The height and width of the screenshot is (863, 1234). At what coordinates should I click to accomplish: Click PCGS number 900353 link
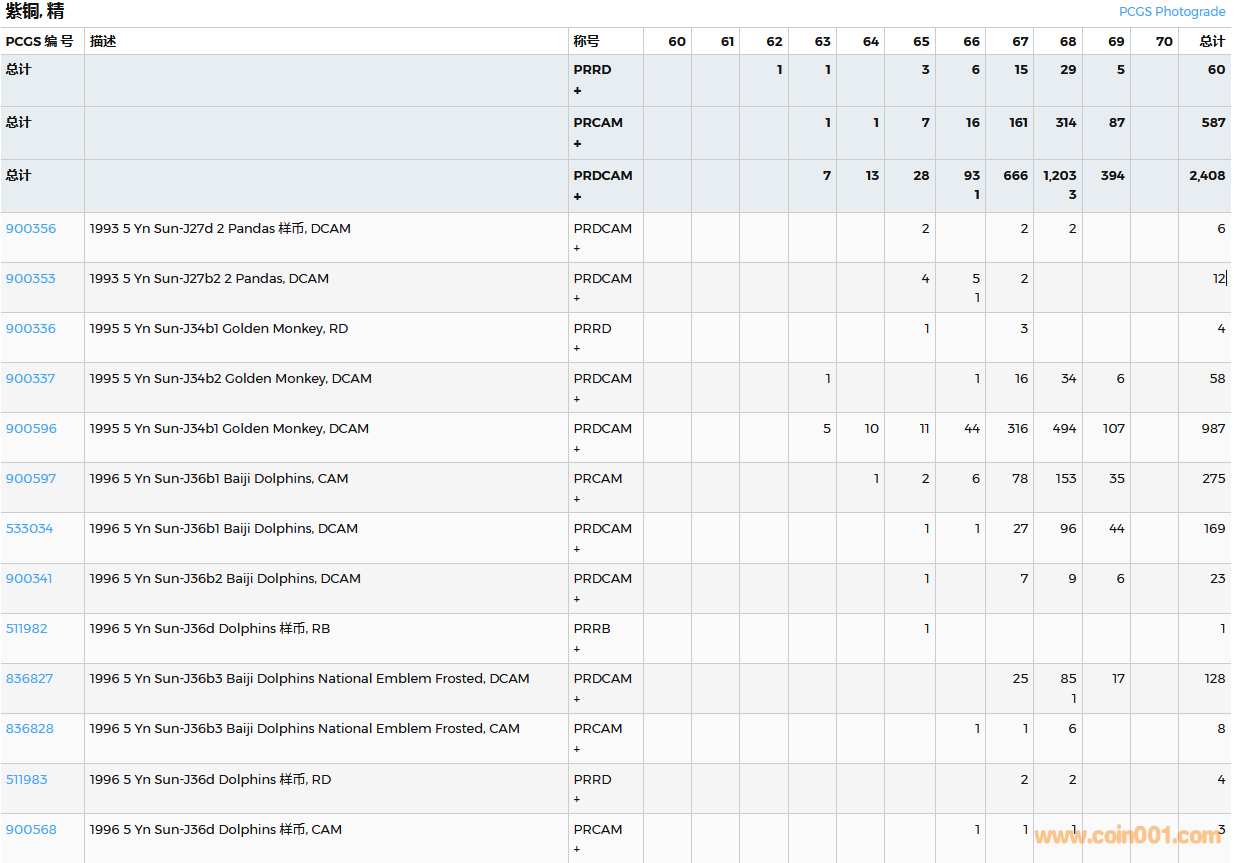coord(31,279)
